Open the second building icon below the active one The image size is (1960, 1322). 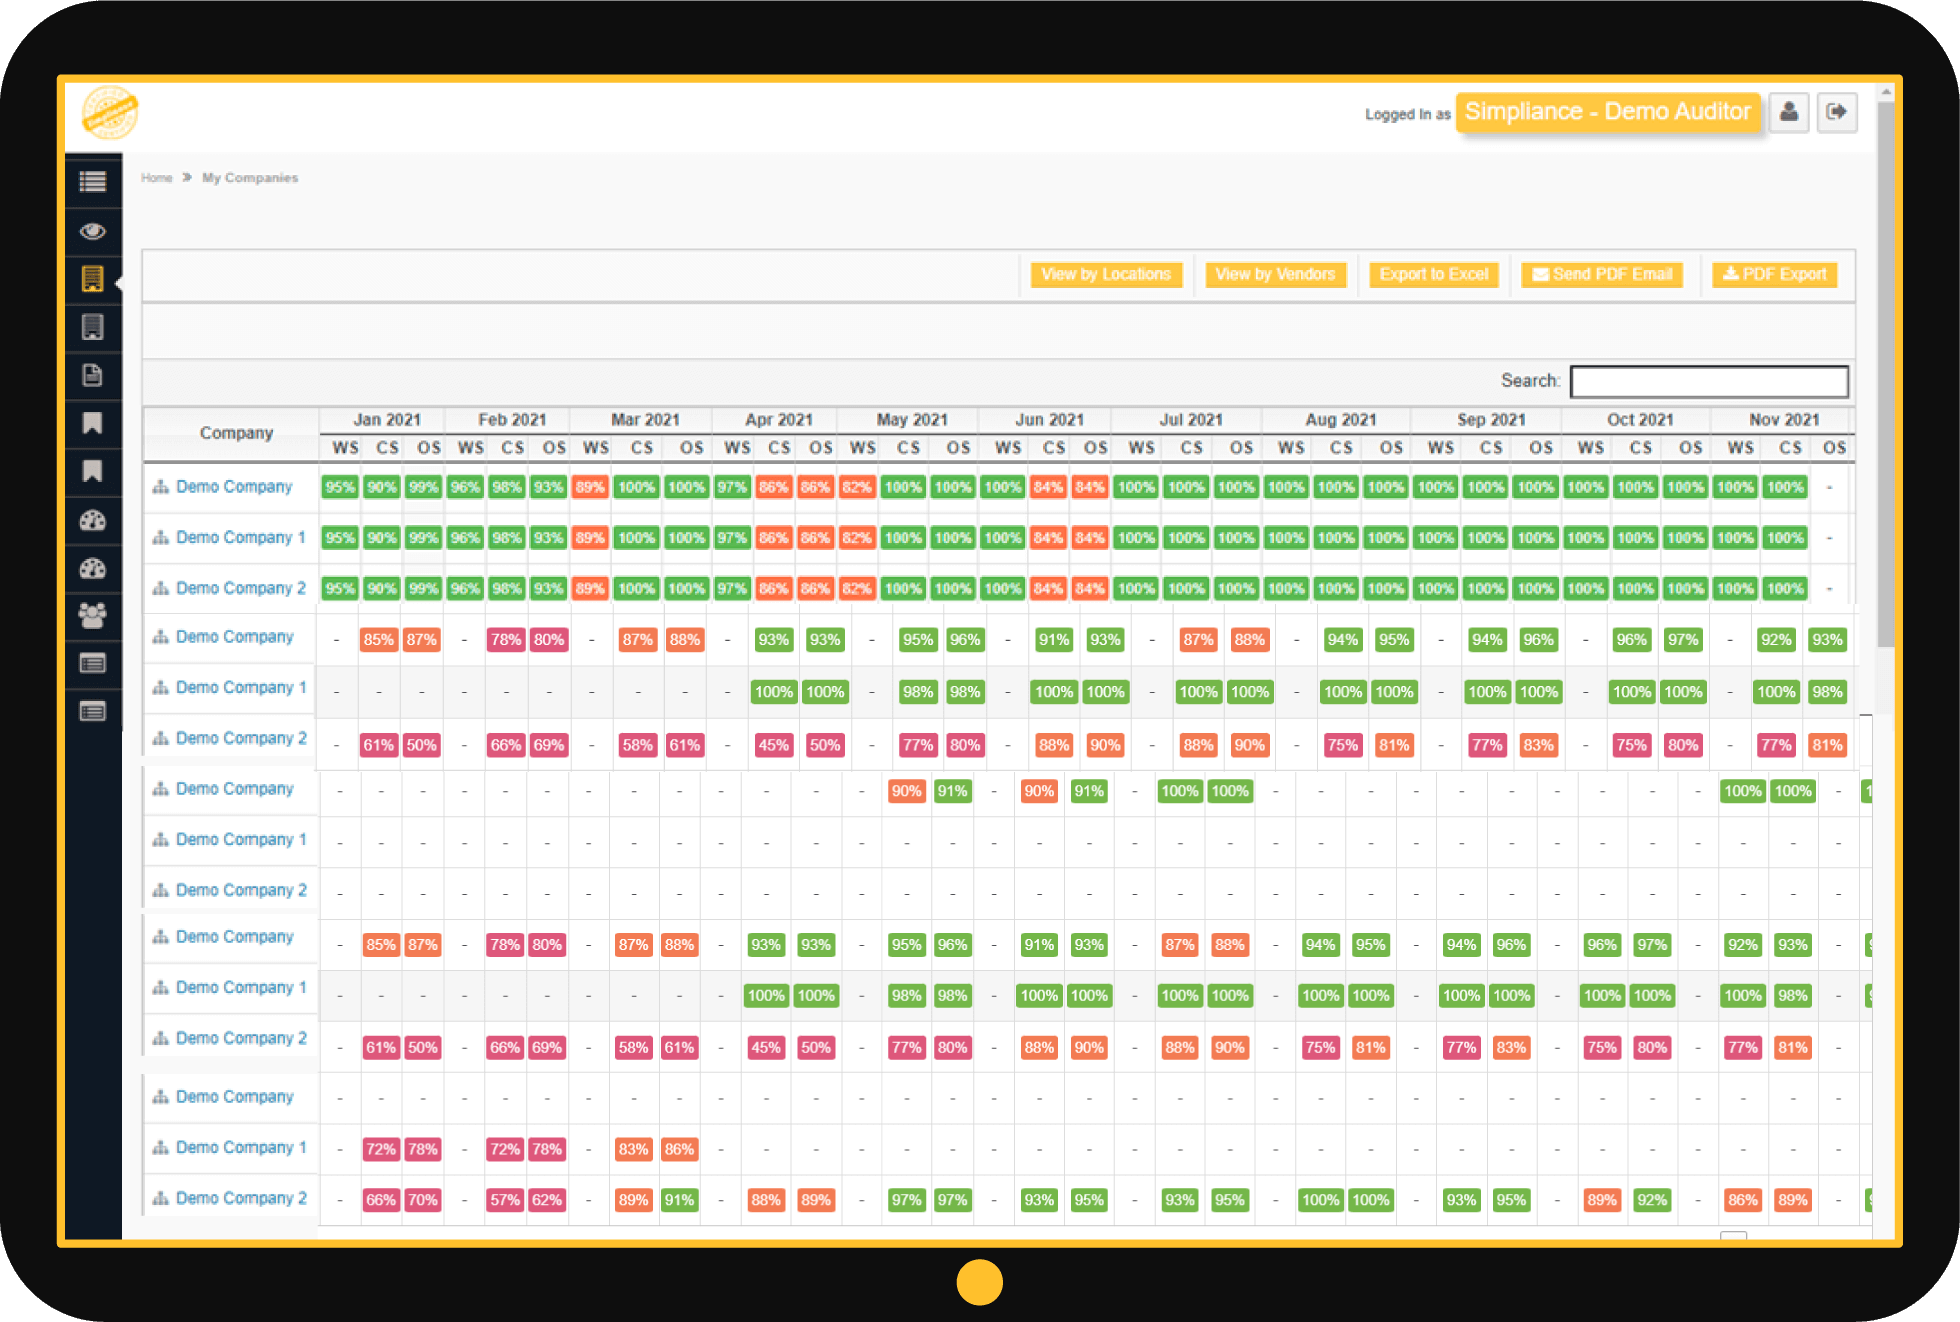[x=93, y=328]
